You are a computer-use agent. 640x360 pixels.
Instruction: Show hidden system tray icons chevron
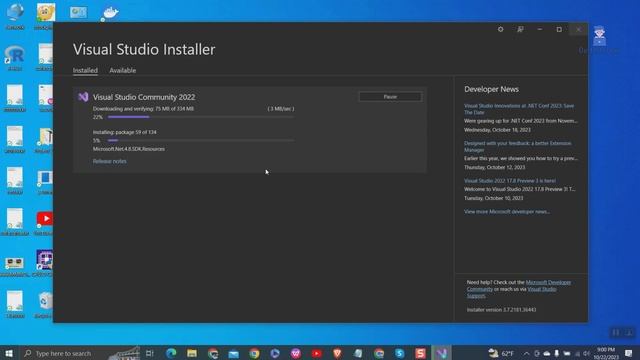click(527, 353)
